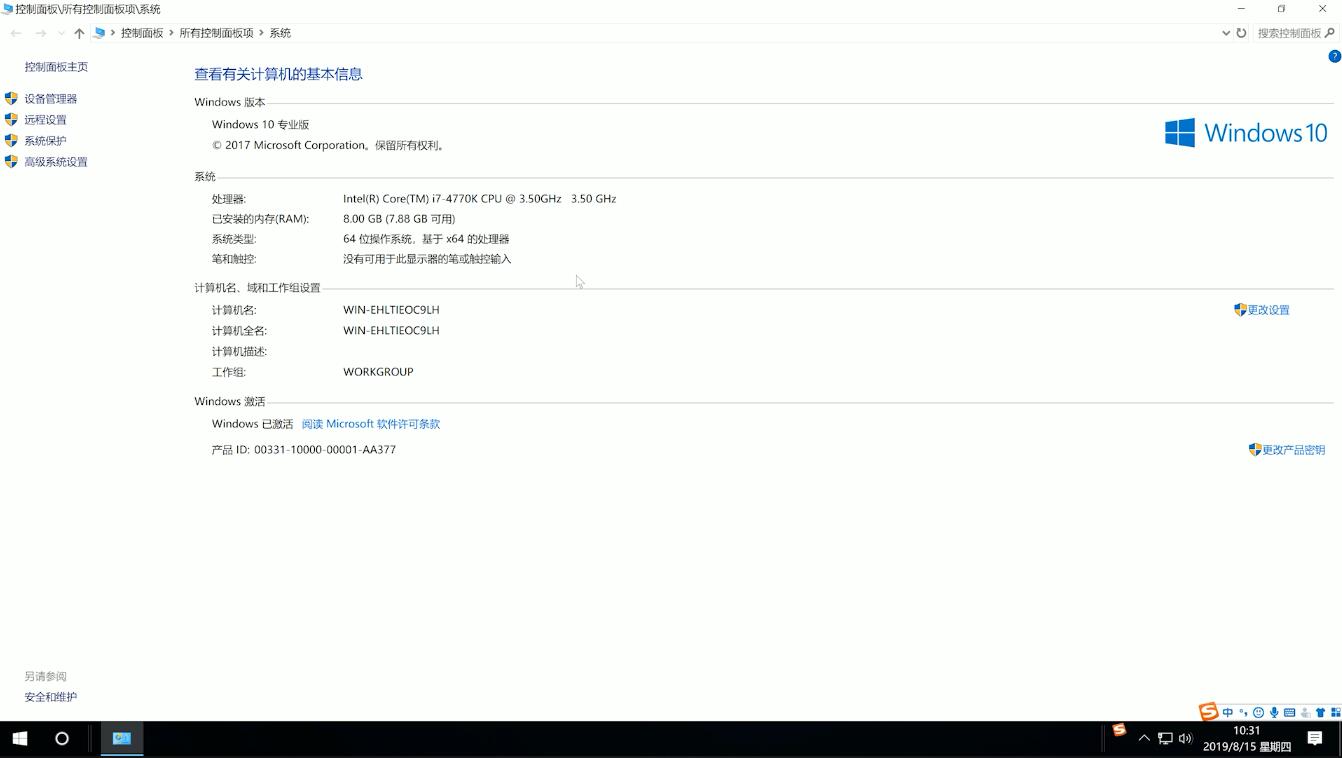Click the shield icon beside 系统保护
1342x758 pixels.
click(11, 141)
